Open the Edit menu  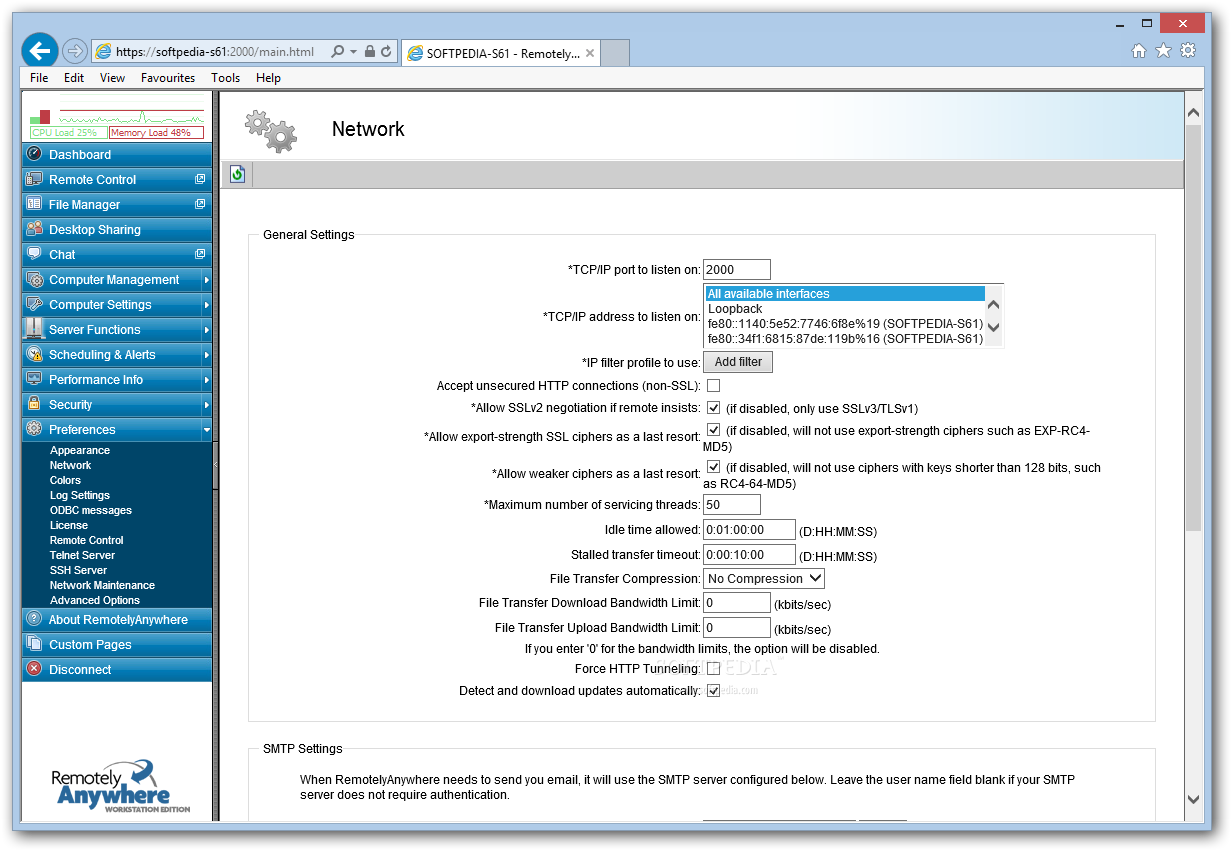74,77
